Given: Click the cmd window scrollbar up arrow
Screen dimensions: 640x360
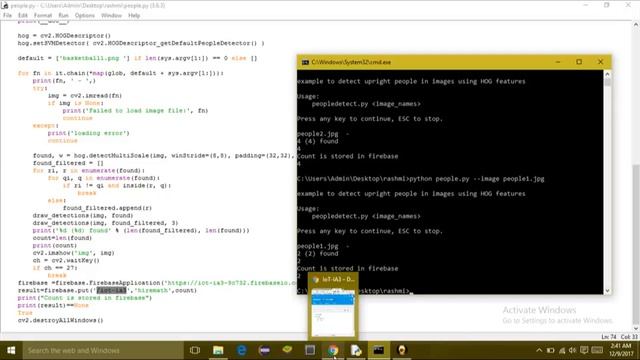Looking at the screenshot, I should 607,74.
